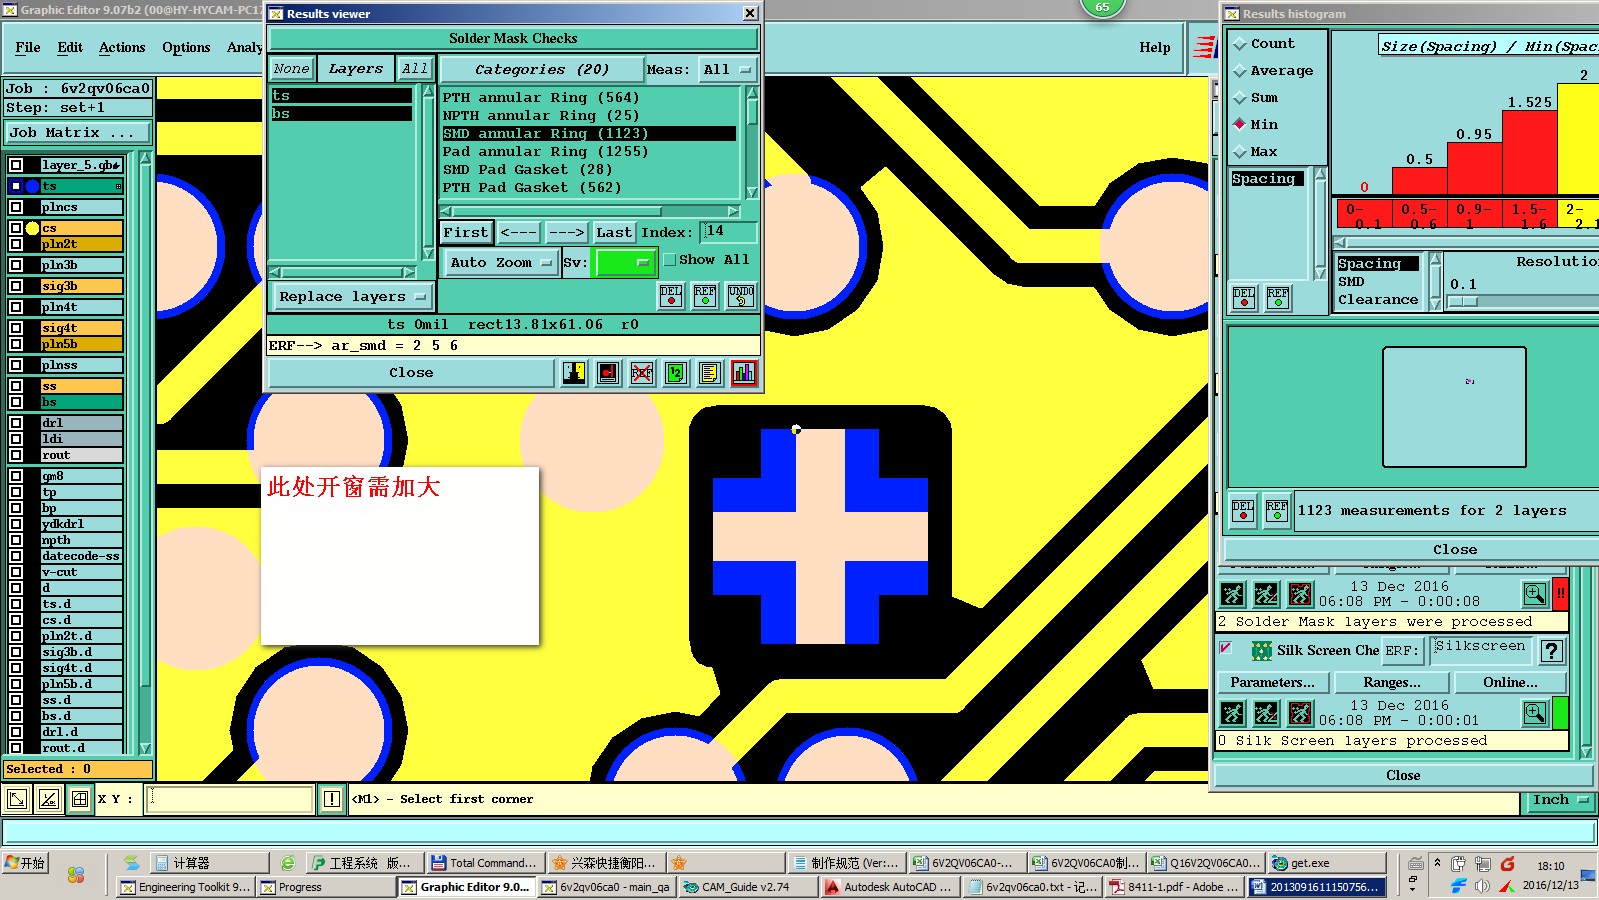Click the angle snap icon in the bottom toolbar

click(x=48, y=799)
